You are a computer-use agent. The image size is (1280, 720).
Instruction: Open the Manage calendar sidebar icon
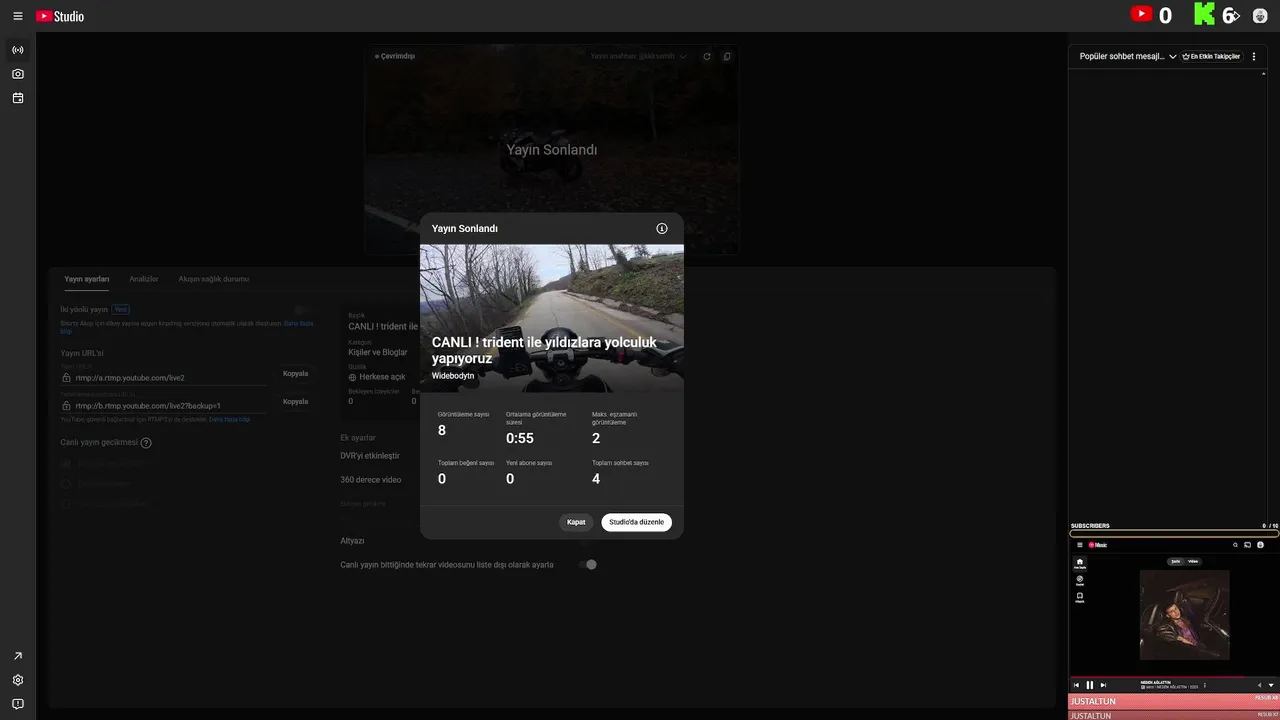18,98
